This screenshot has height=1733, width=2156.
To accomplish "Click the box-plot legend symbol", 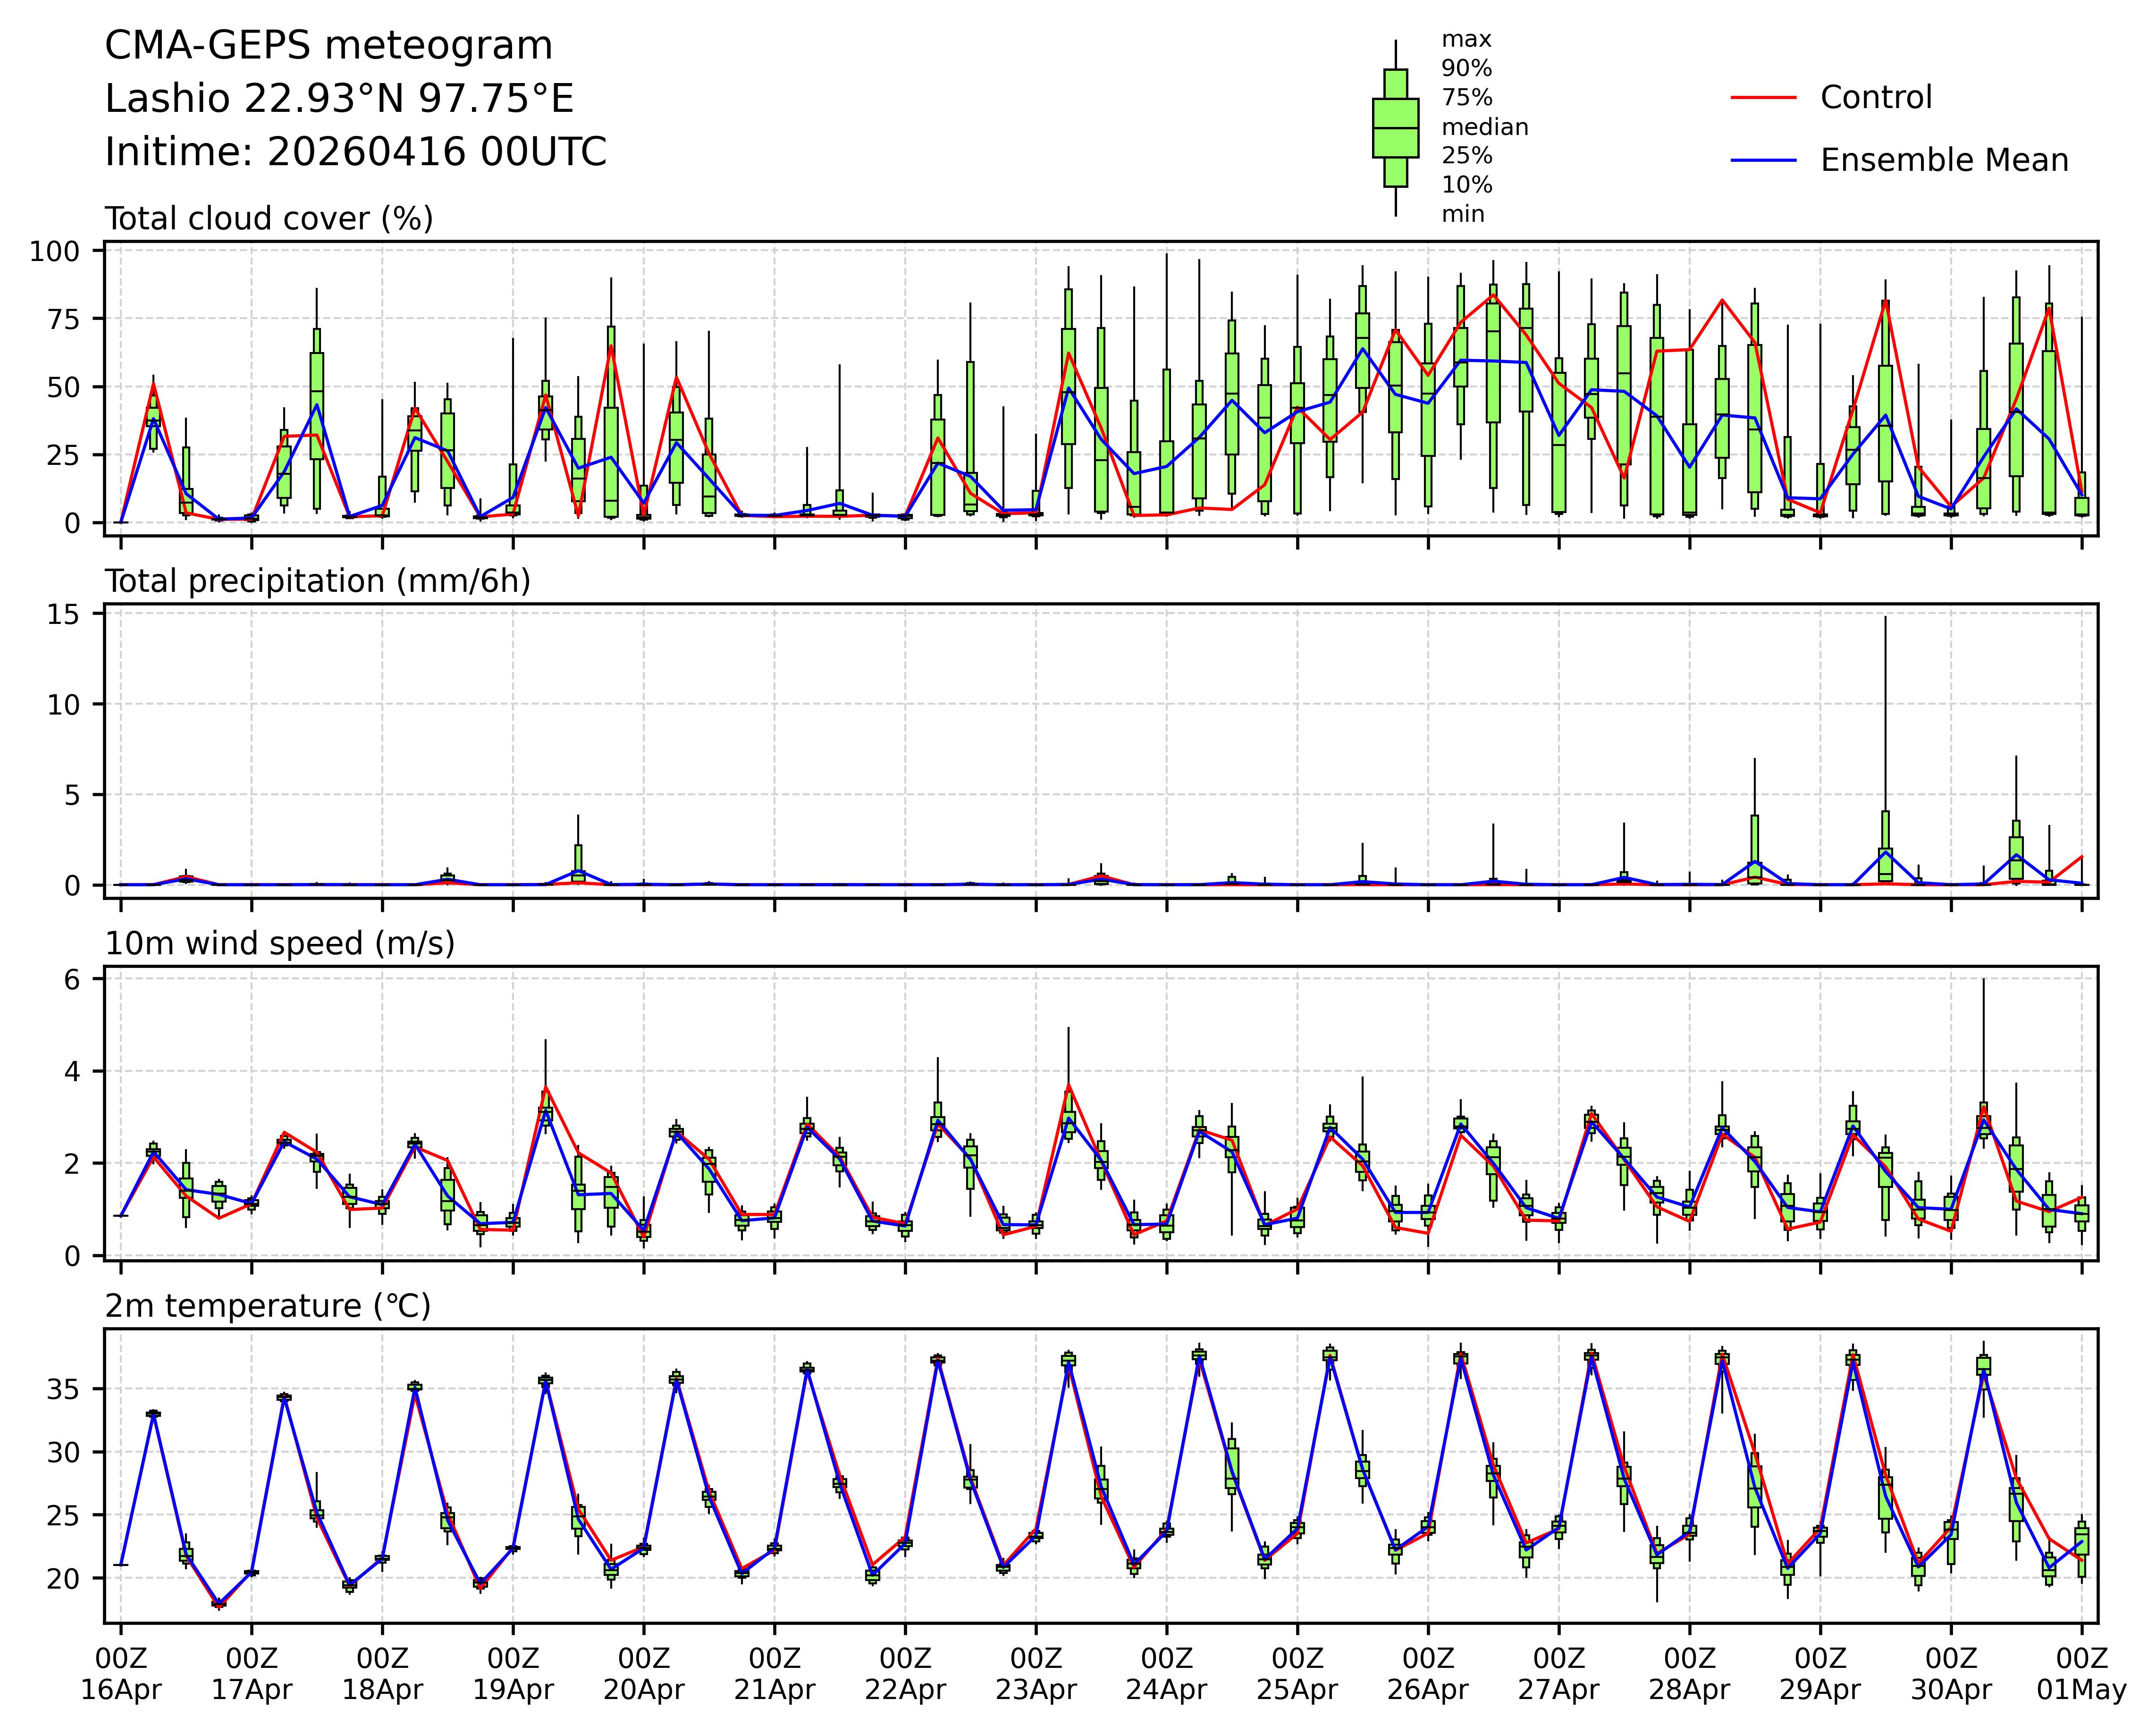I will (1395, 127).
